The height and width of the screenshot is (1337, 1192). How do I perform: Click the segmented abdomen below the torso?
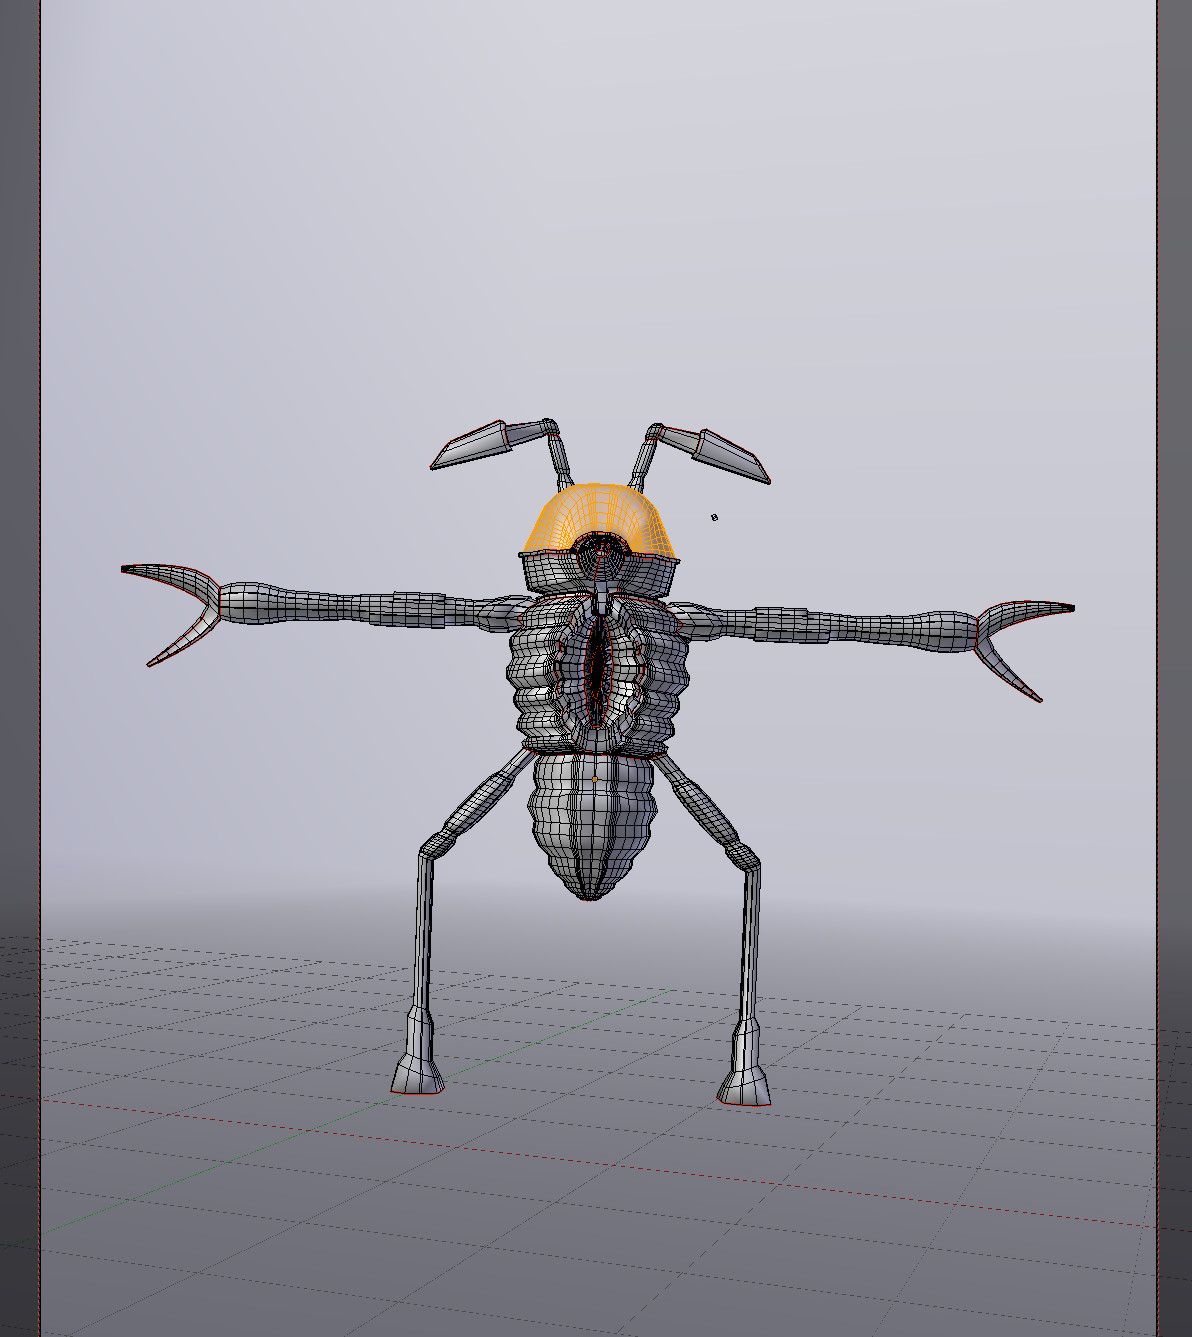click(x=594, y=826)
